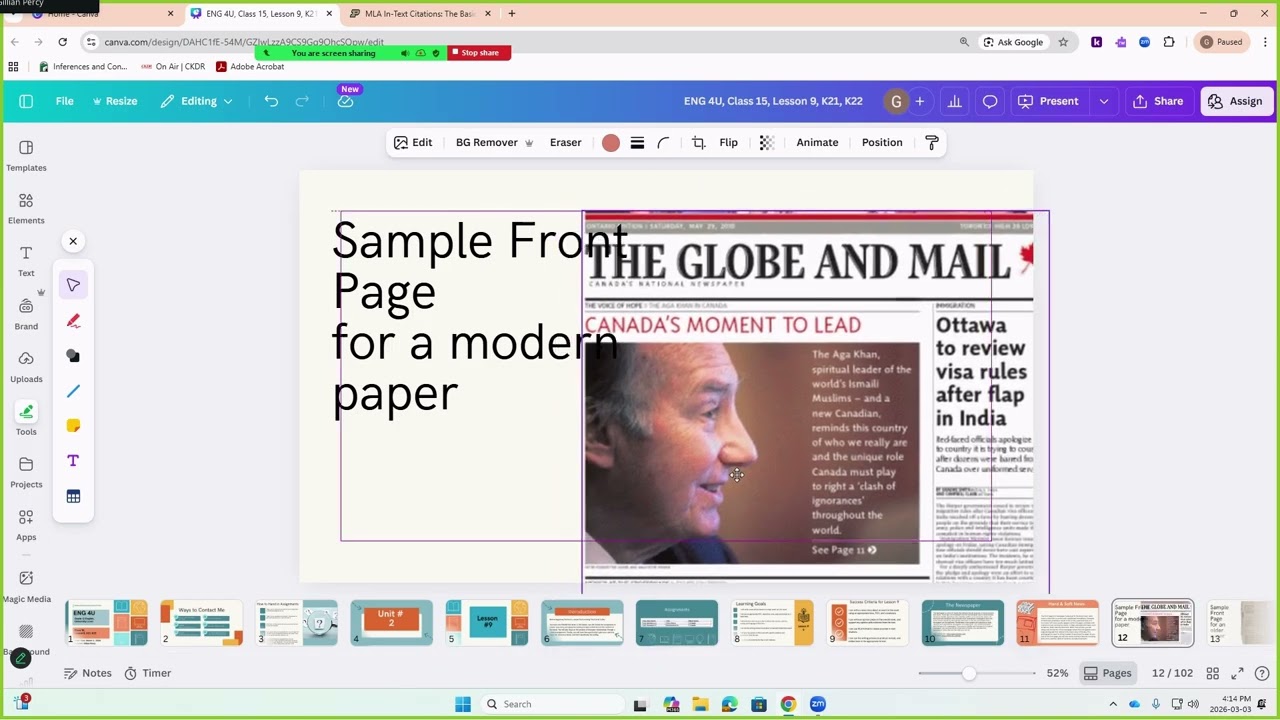
Task: Select the crop tool
Action: (698, 143)
